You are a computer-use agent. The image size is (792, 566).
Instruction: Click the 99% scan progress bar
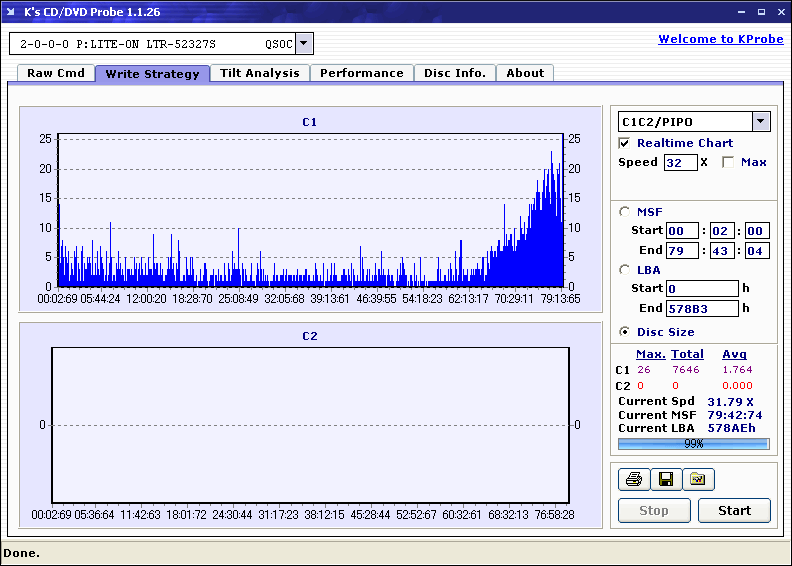click(x=693, y=444)
